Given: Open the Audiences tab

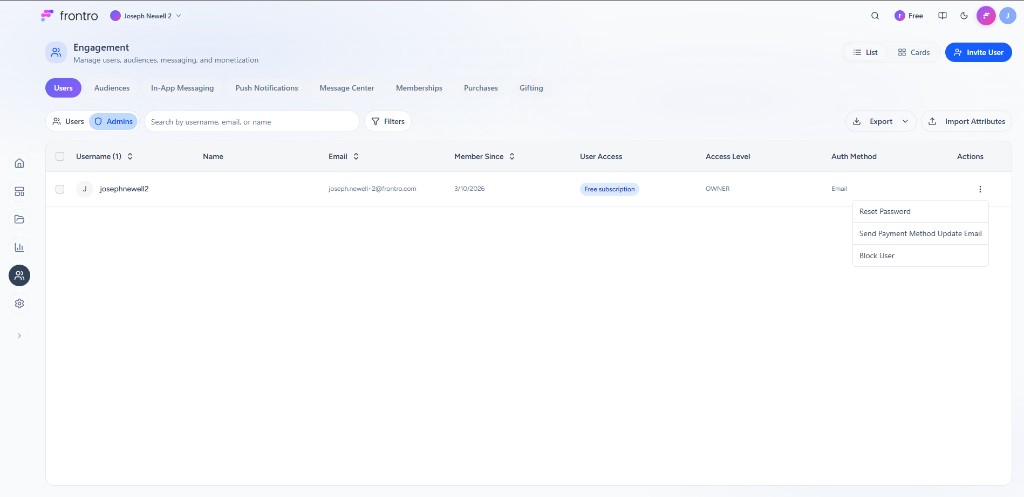Looking at the screenshot, I should [112, 88].
